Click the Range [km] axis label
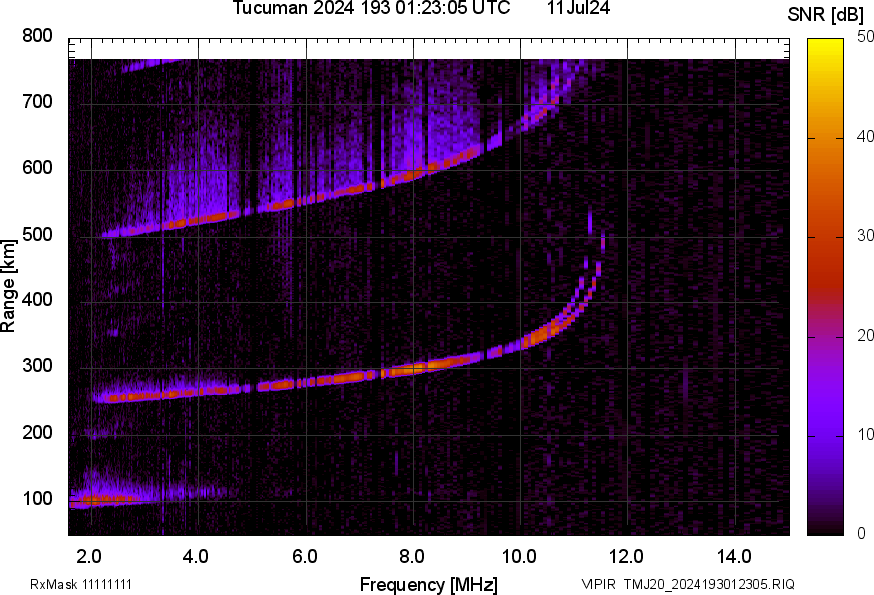 point(10,285)
